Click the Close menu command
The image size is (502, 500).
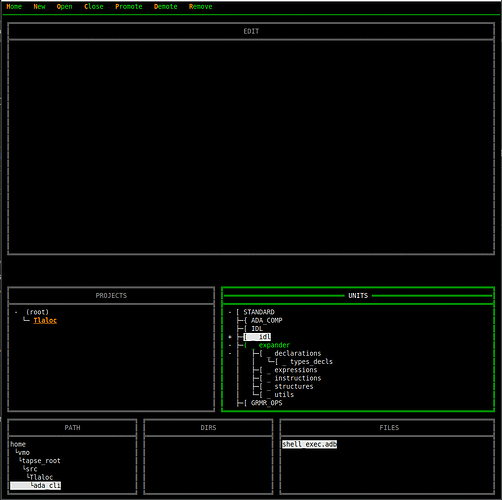[x=94, y=6]
